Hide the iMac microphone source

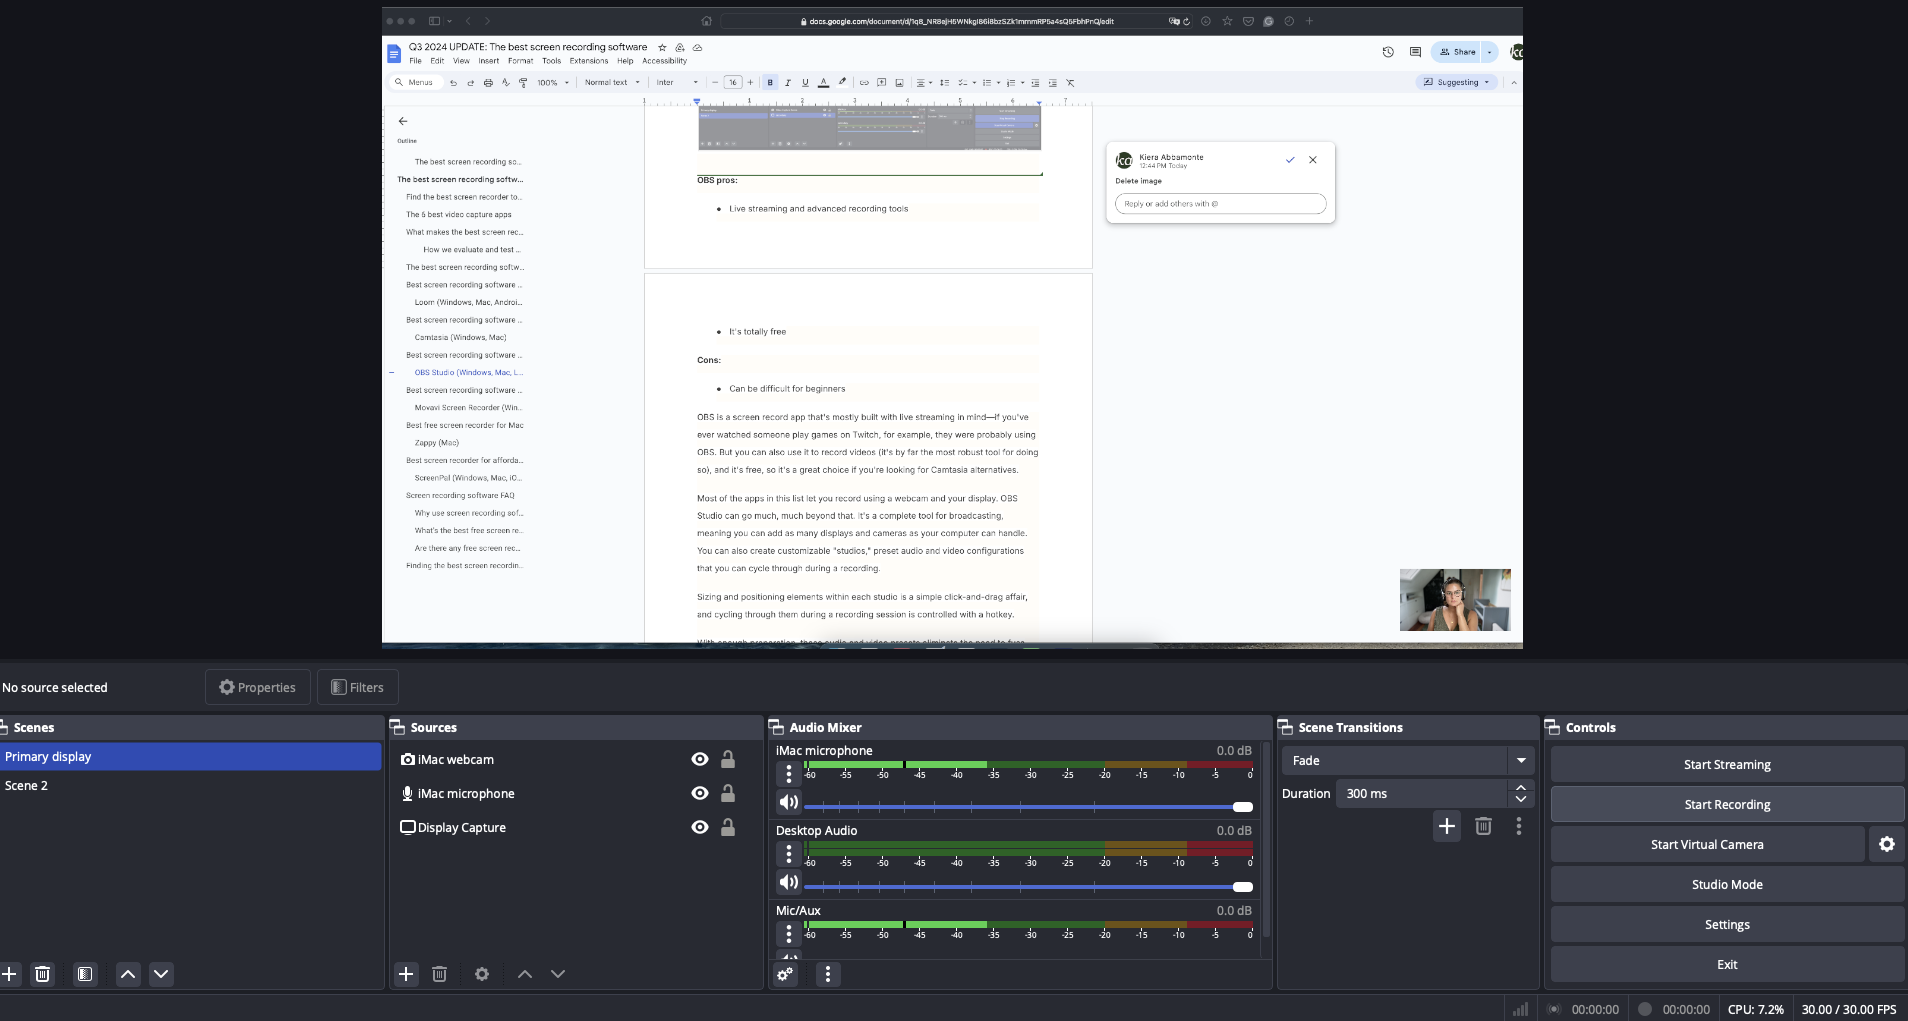pos(700,793)
